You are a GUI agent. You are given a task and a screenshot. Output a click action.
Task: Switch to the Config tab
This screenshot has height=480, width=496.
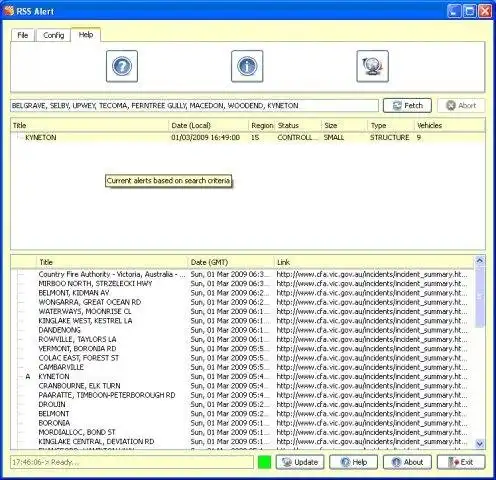pos(53,35)
